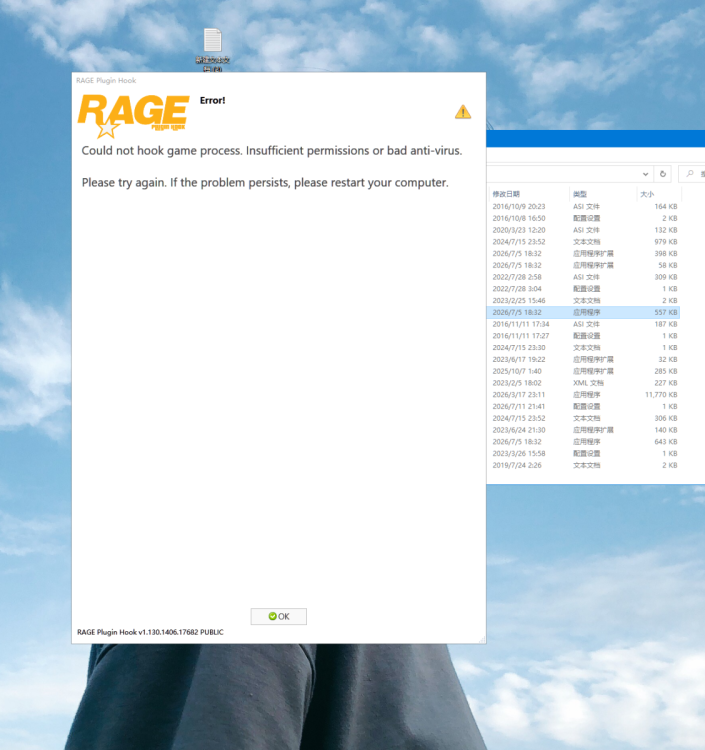
Task: Click the yellow warning triangle icon
Action: pos(463,112)
